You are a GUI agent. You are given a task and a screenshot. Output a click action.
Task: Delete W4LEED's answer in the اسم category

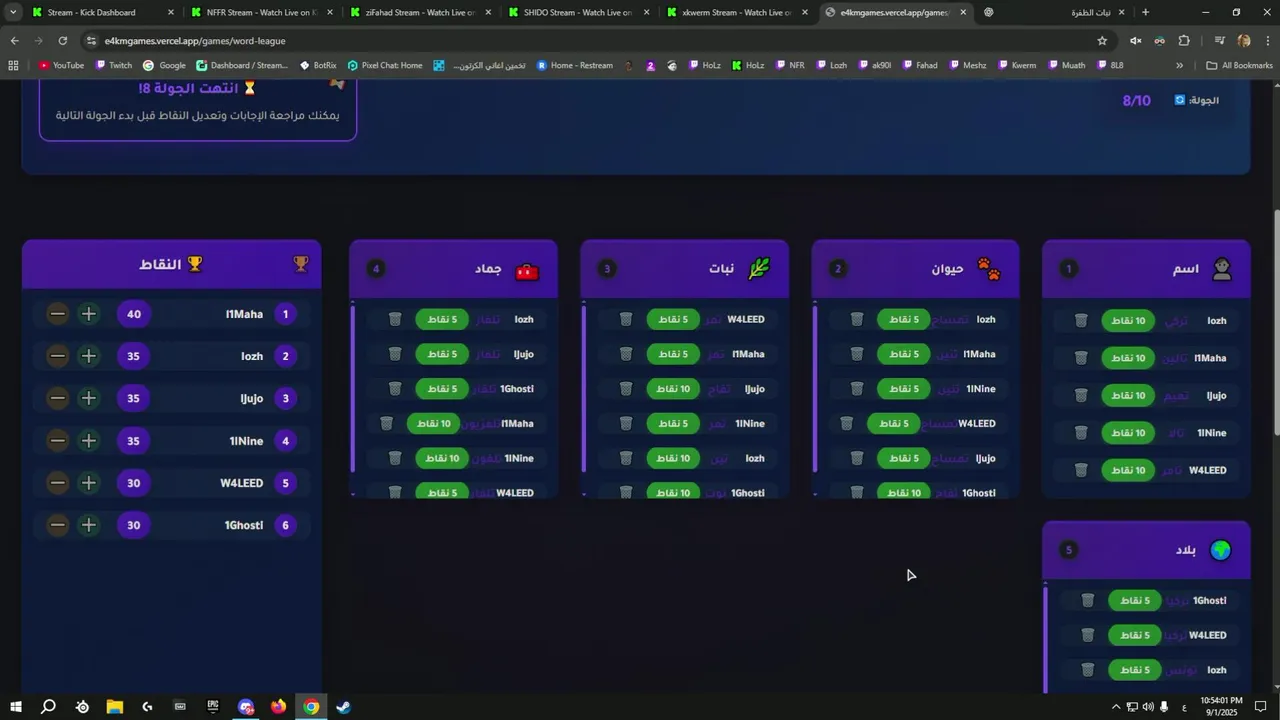[x=1081, y=469]
